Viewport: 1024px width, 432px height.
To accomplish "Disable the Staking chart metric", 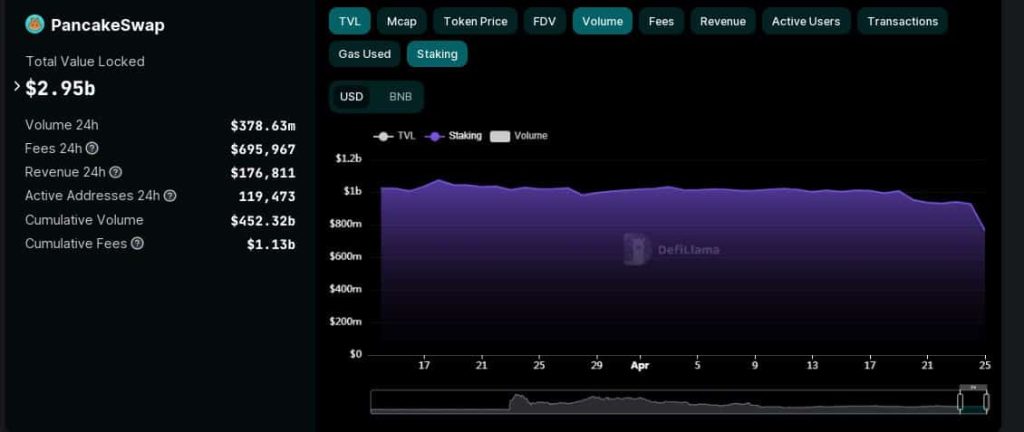I will click(437, 54).
